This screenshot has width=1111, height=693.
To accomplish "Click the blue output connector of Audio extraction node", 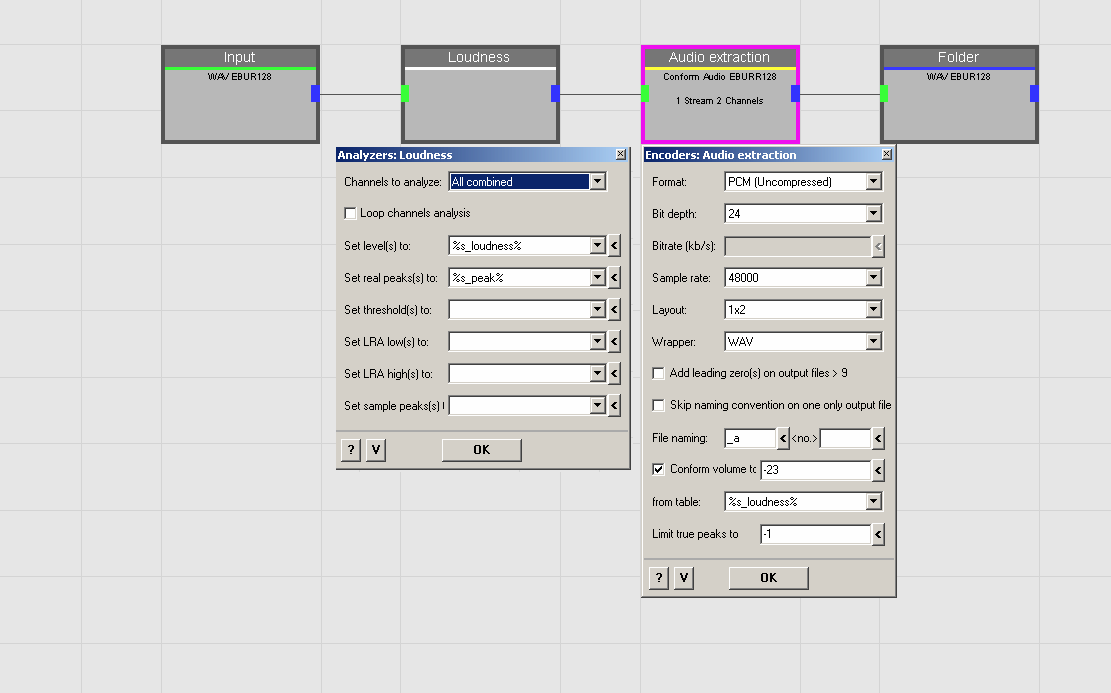I will (x=796, y=94).
